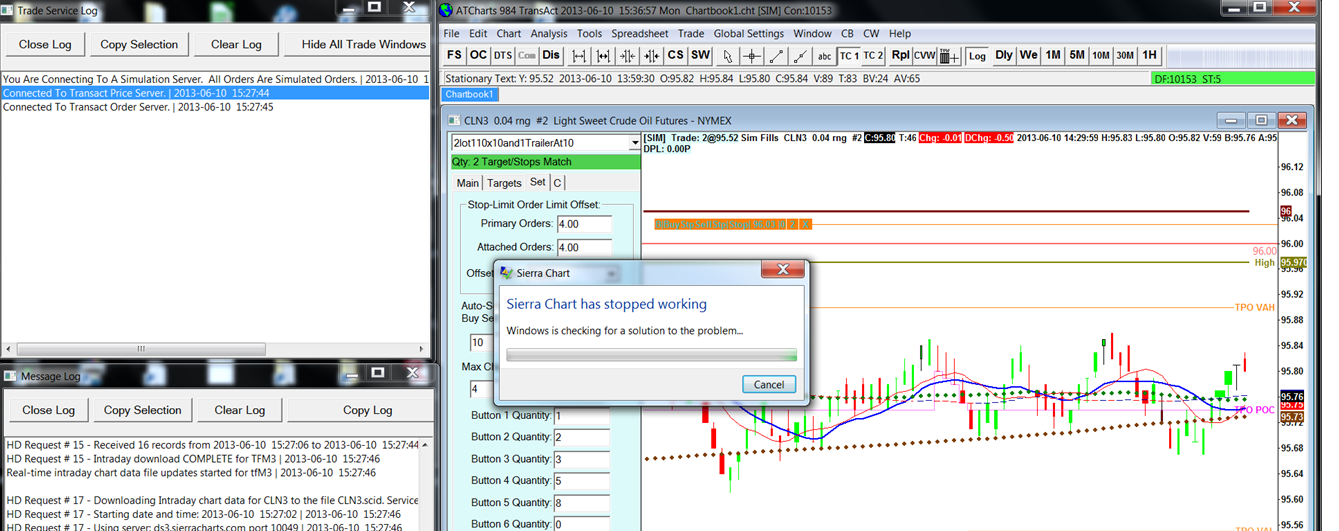Image resolution: width=1339 pixels, height=531 pixels.
Task: Open the Analysis menu
Action: [549, 33]
